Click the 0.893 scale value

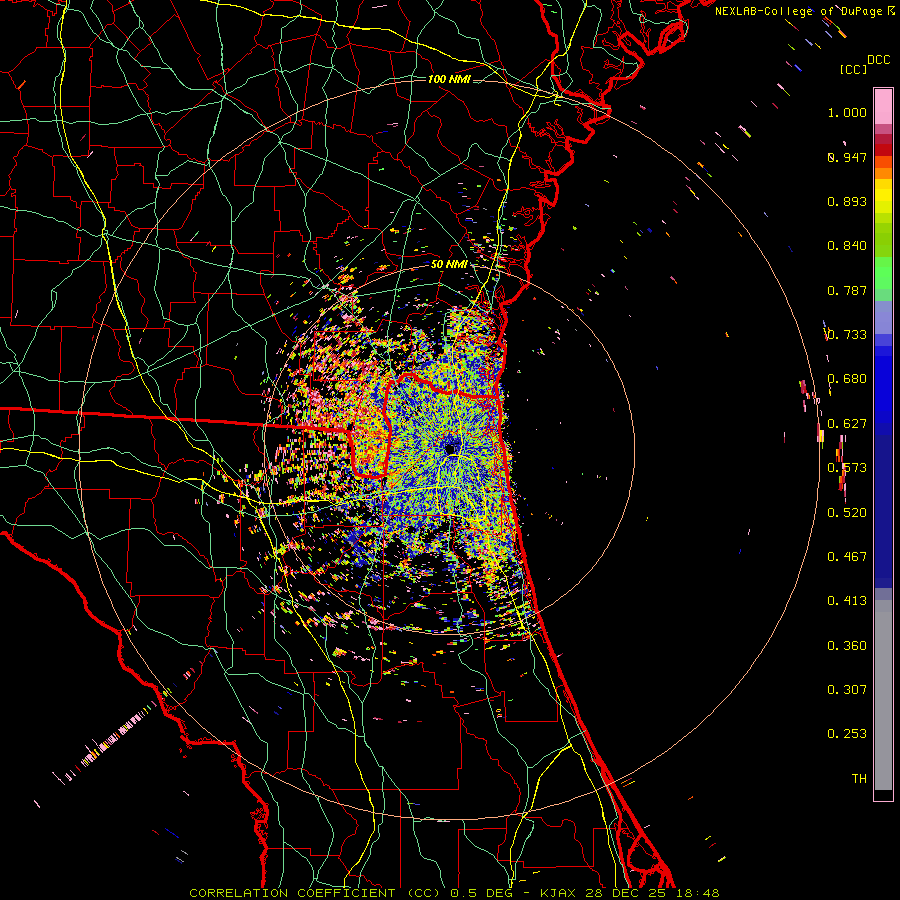pyautogui.click(x=847, y=201)
